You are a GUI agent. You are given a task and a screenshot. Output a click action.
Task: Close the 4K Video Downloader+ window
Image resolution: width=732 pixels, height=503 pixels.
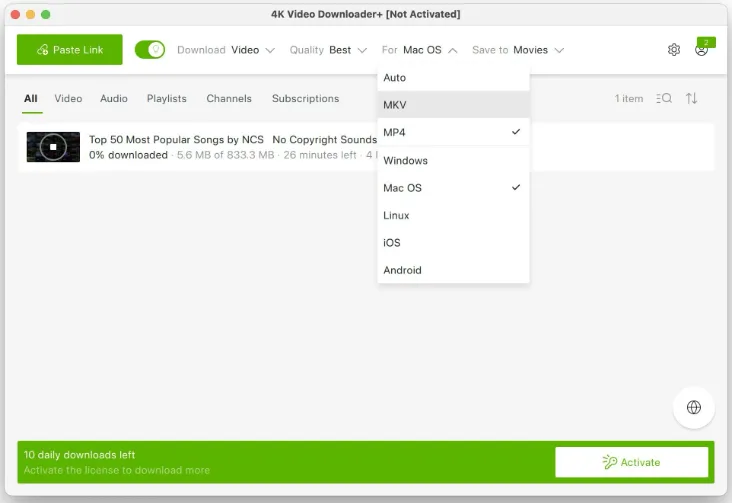point(15,14)
